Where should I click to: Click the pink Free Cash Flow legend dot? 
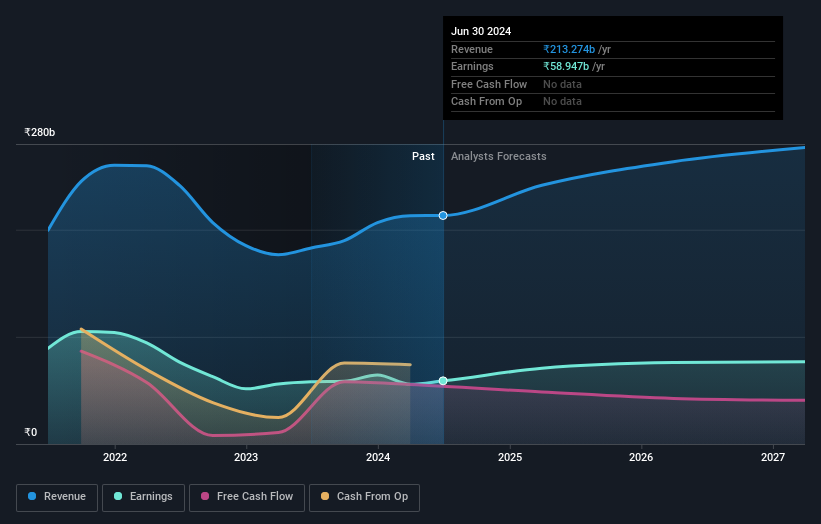point(205,496)
